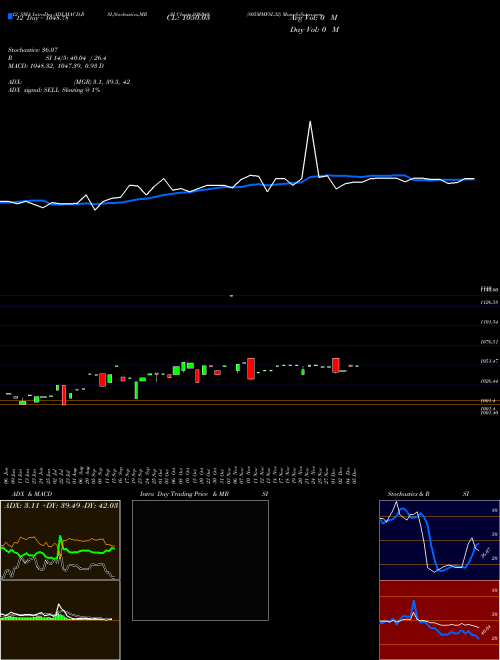The image size is (500, 660).
Task: Click the 'Avg Vol: 0 M' label
Action: click(x=314, y=17)
